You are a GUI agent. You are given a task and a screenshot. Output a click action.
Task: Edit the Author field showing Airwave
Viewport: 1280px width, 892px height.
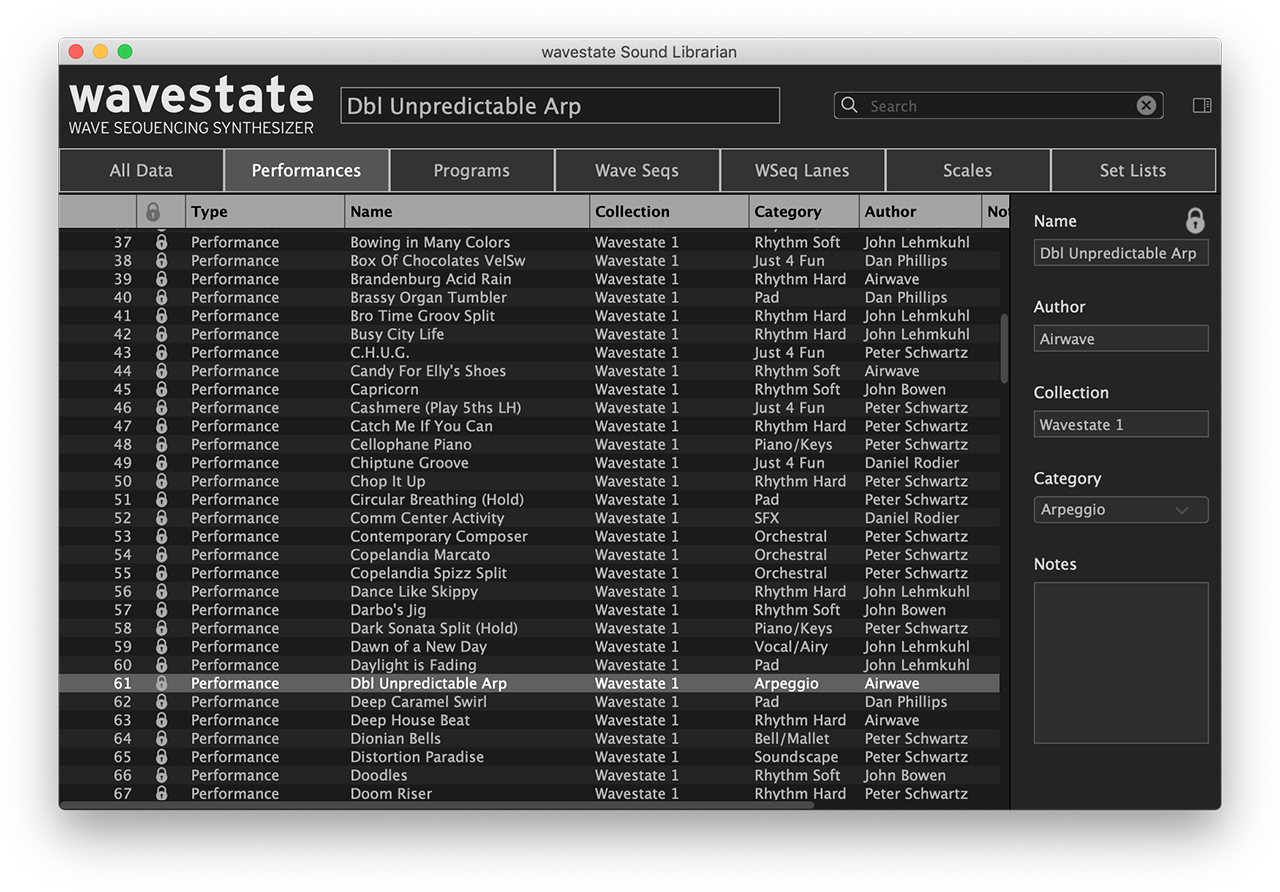[x=1121, y=339]
